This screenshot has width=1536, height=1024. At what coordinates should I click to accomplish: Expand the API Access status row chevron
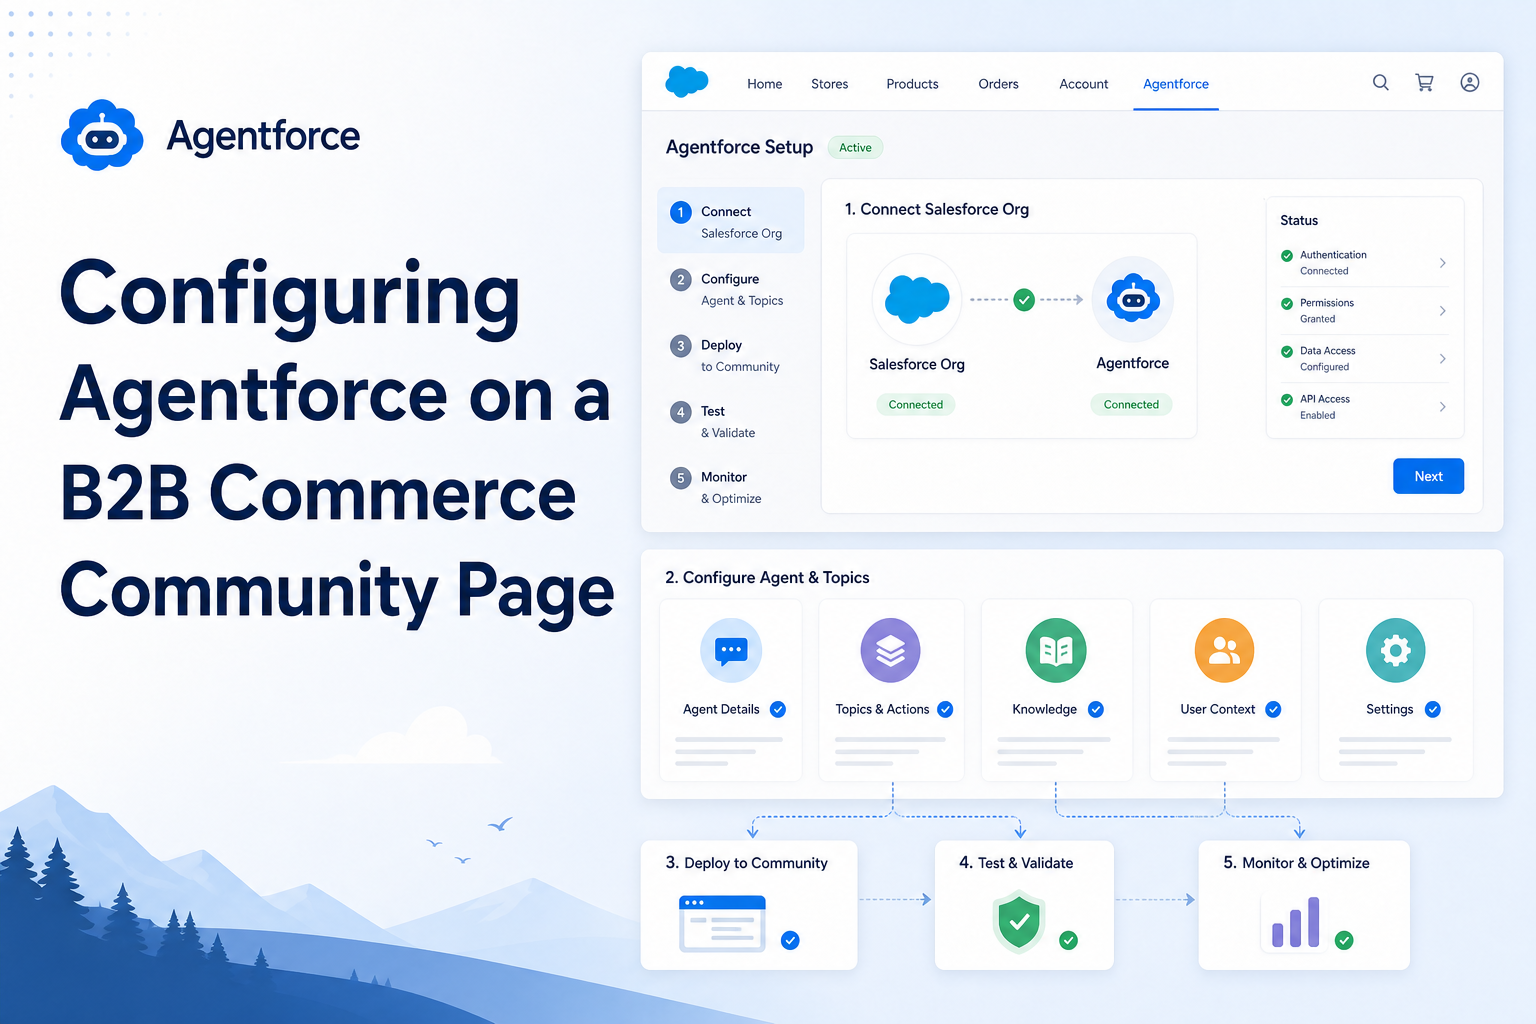pos(1442,407)
